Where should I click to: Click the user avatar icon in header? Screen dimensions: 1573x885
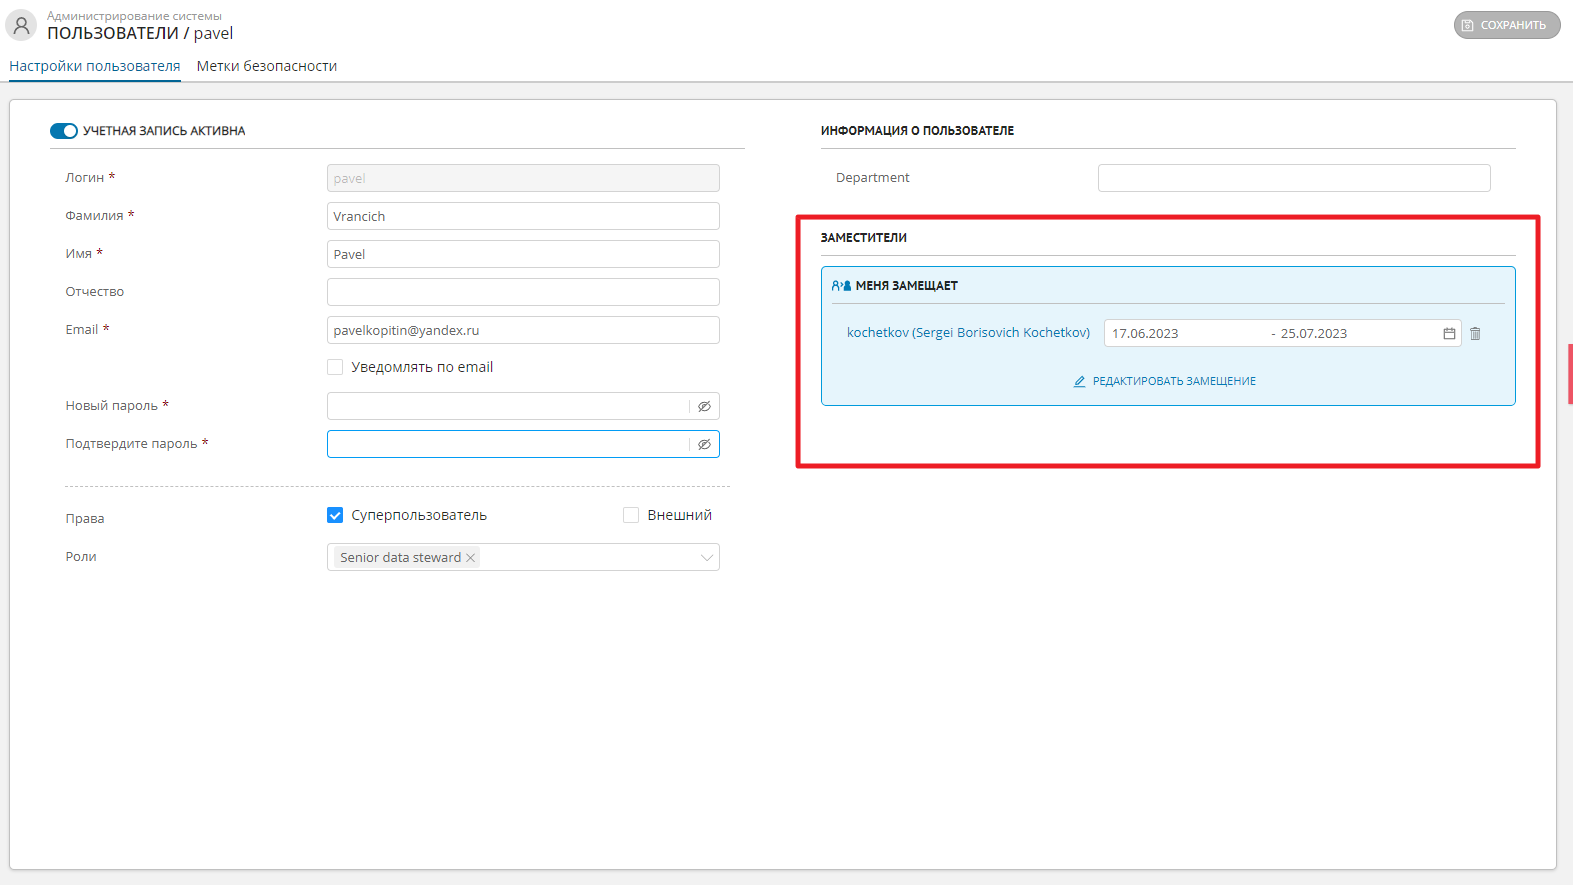[x=21, y=25]
